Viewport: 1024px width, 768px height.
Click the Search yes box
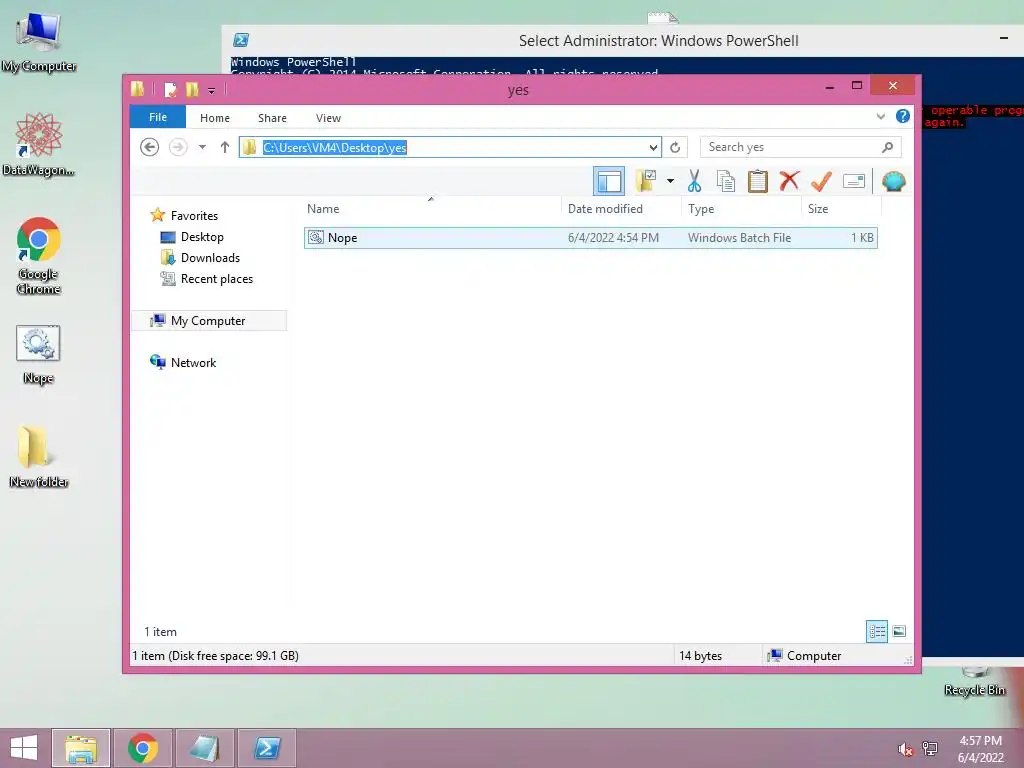point(801,147)
